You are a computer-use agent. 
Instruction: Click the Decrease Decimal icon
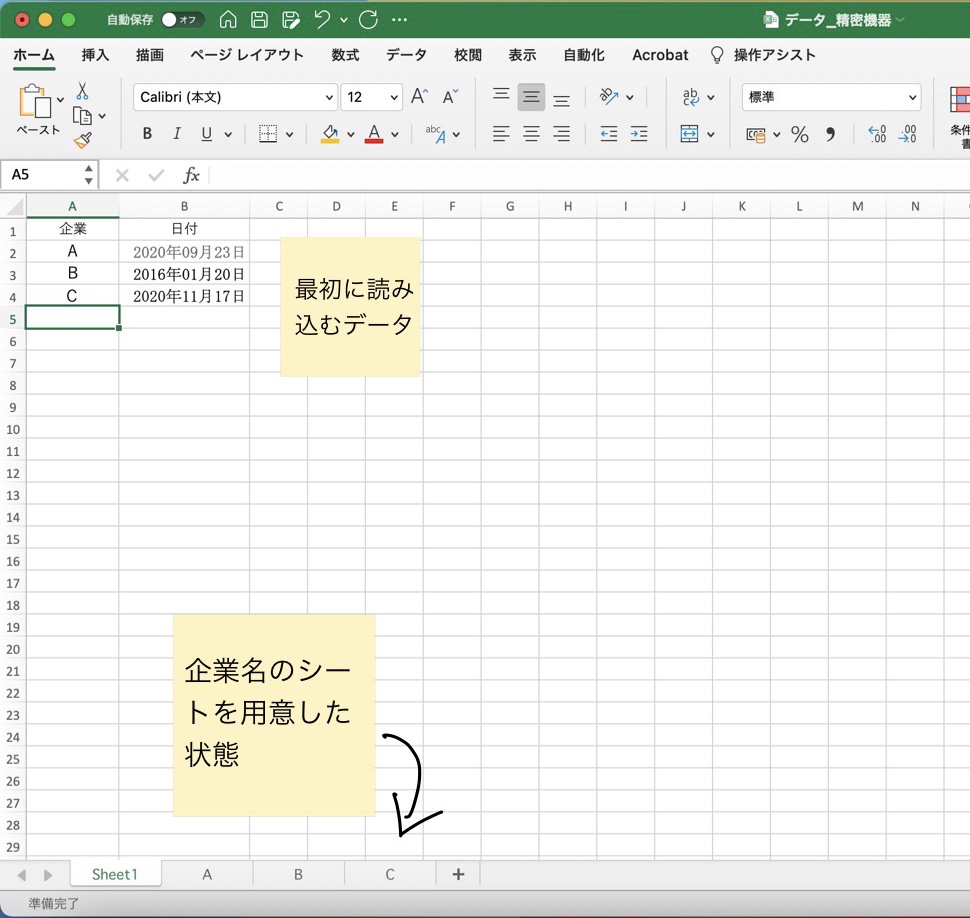pos(908,134)
